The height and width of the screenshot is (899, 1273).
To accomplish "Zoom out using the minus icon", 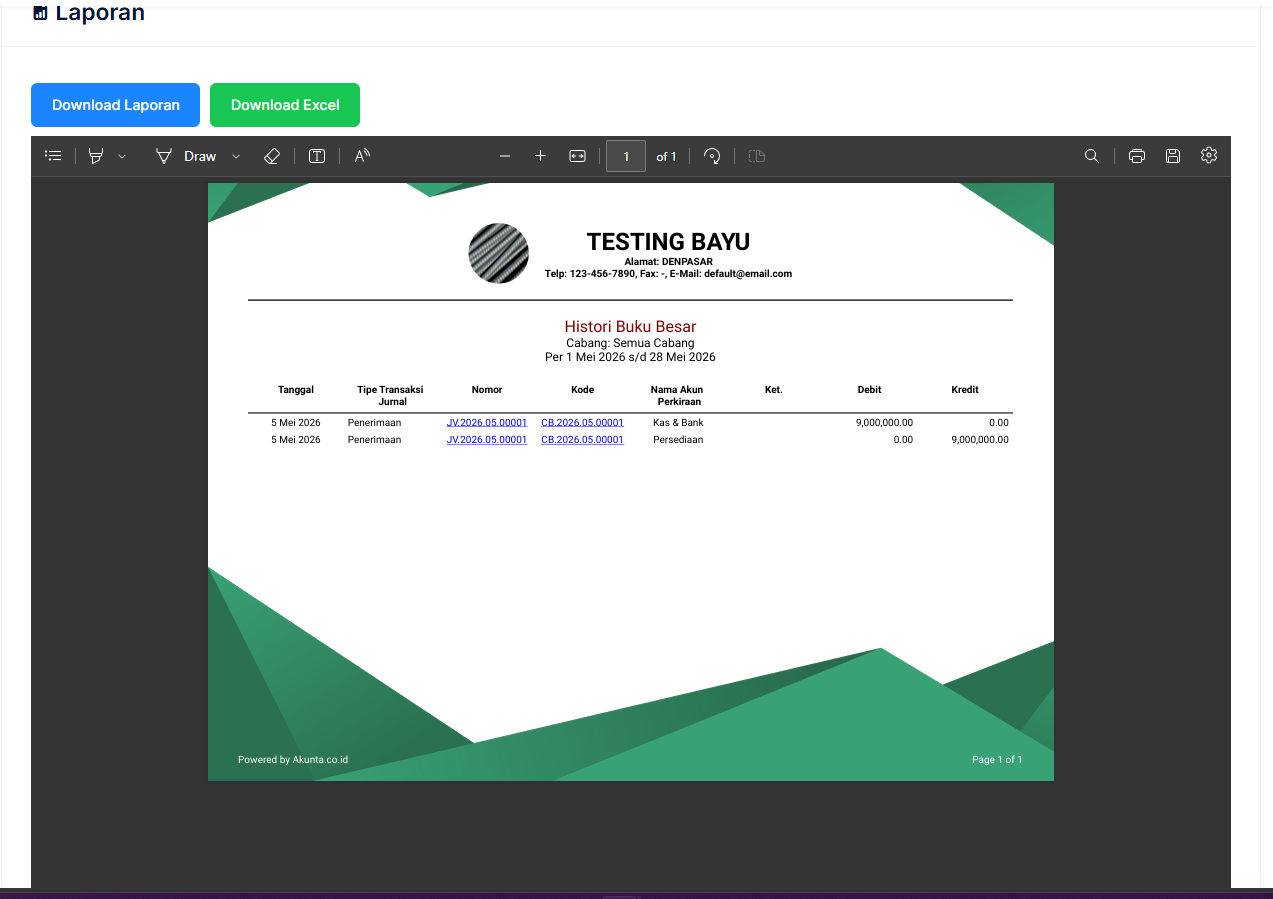I will point(505,156).
